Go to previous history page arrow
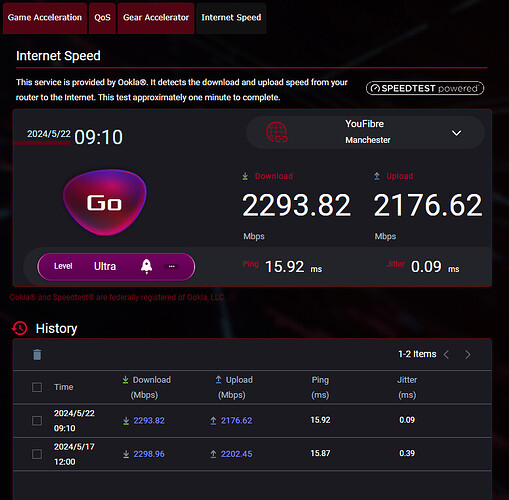The height and width of the screenshot is (500, 509). tap(447, 354)
